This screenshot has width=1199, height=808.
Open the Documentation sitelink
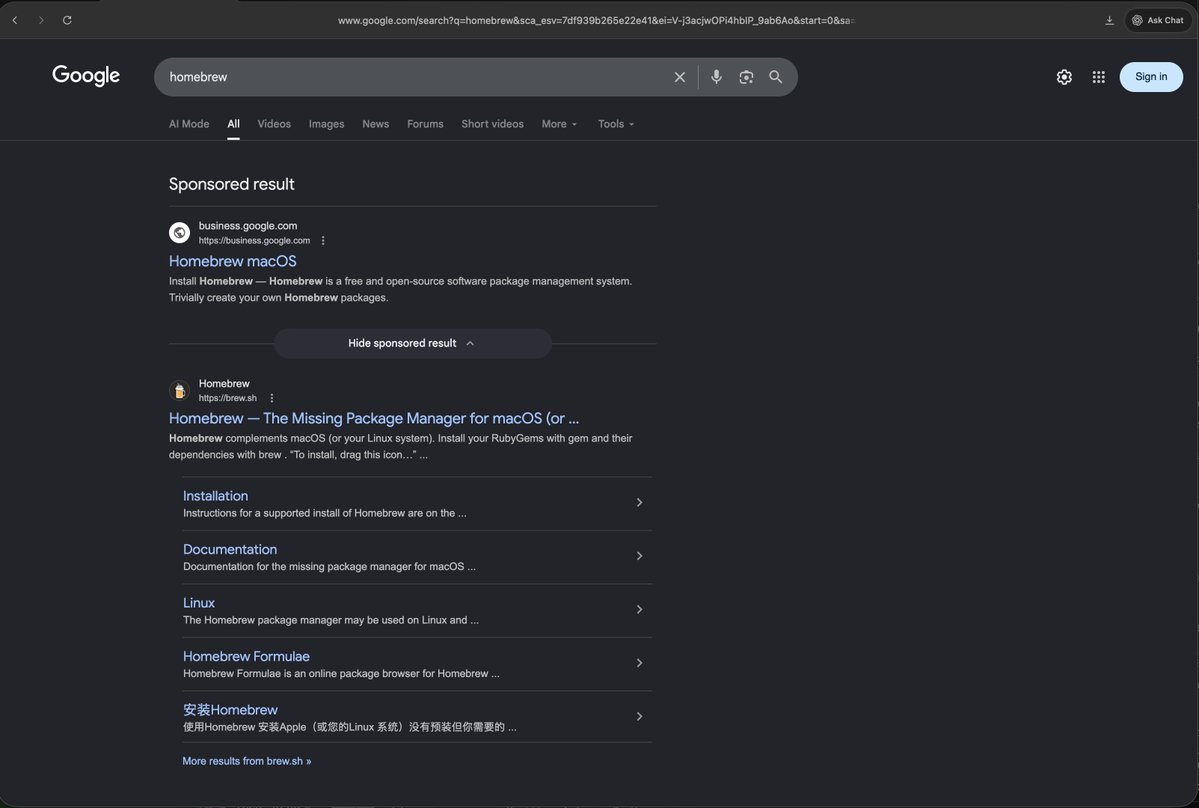point(230,550)
